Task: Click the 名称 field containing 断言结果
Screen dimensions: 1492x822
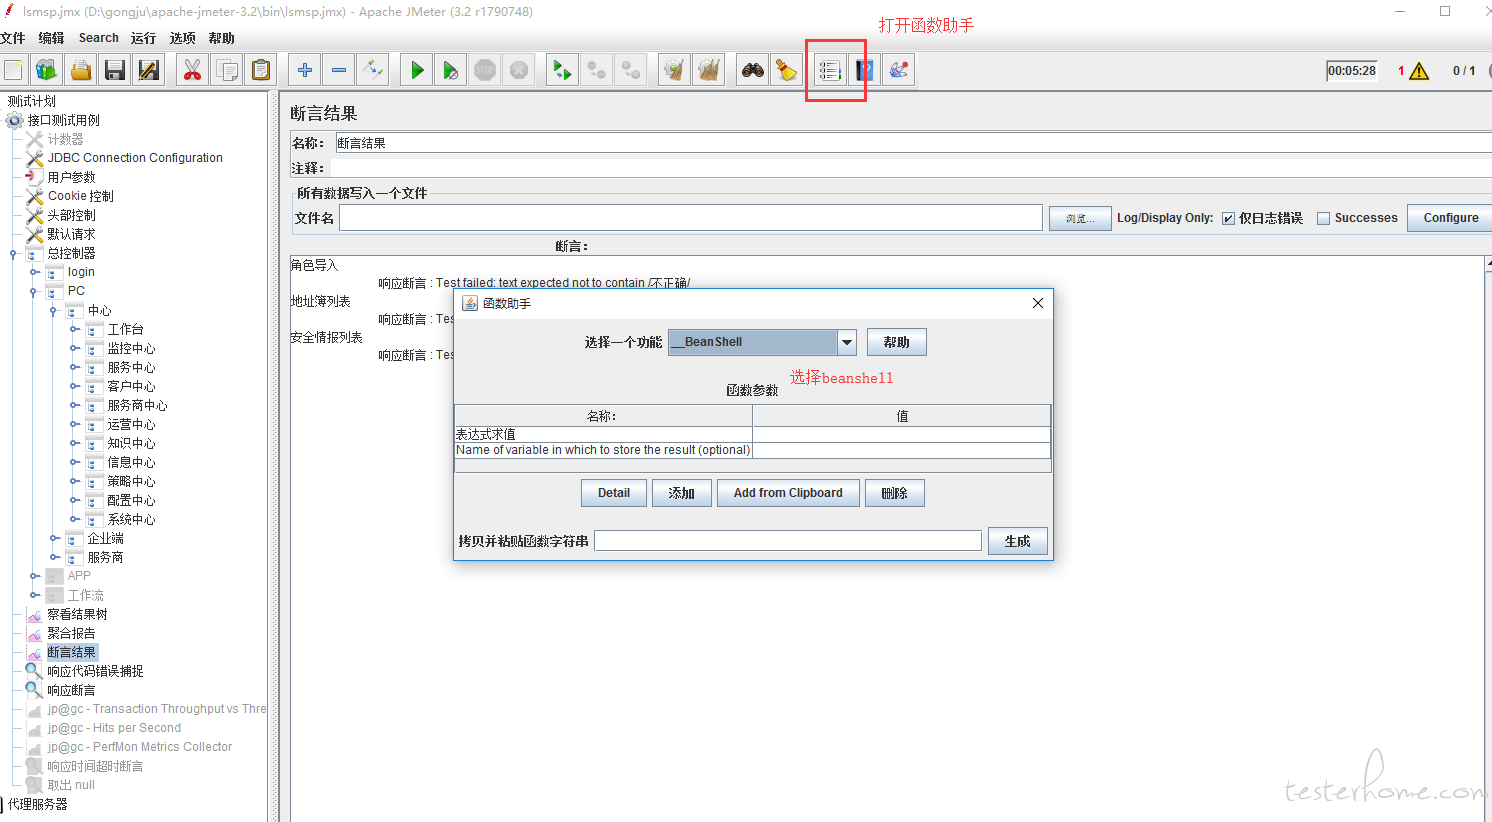Action: [x=913, y=143]
